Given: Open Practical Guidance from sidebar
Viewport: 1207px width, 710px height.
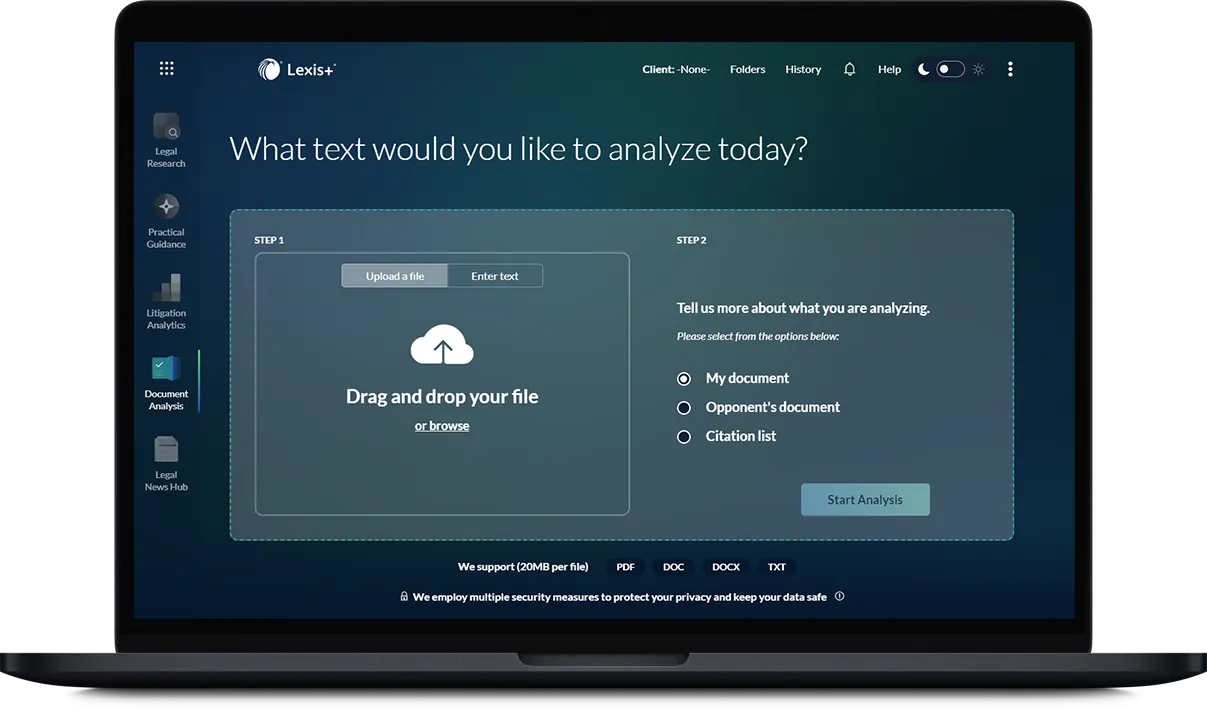Looking at the screenshot, I should (166, 221).
